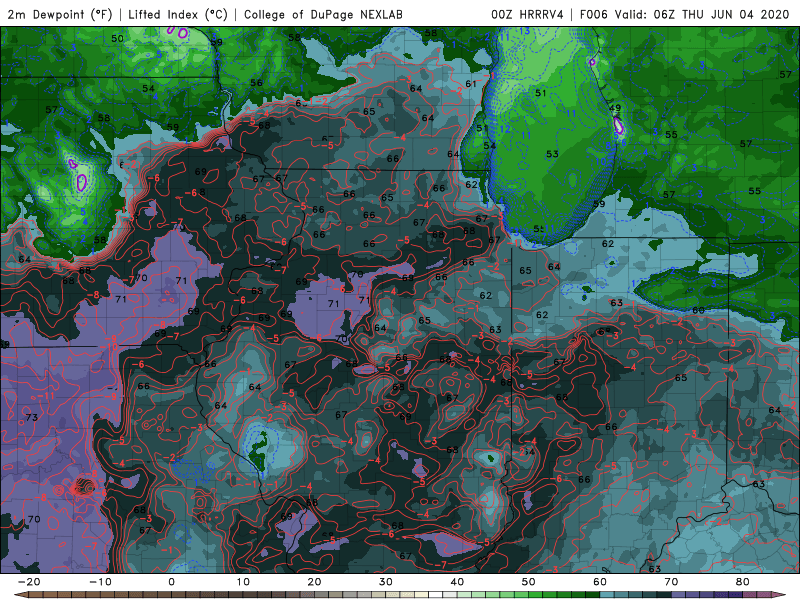Click the '20' tick label on the color scale
Screen dimensions: 800x600
click(314, 582)
